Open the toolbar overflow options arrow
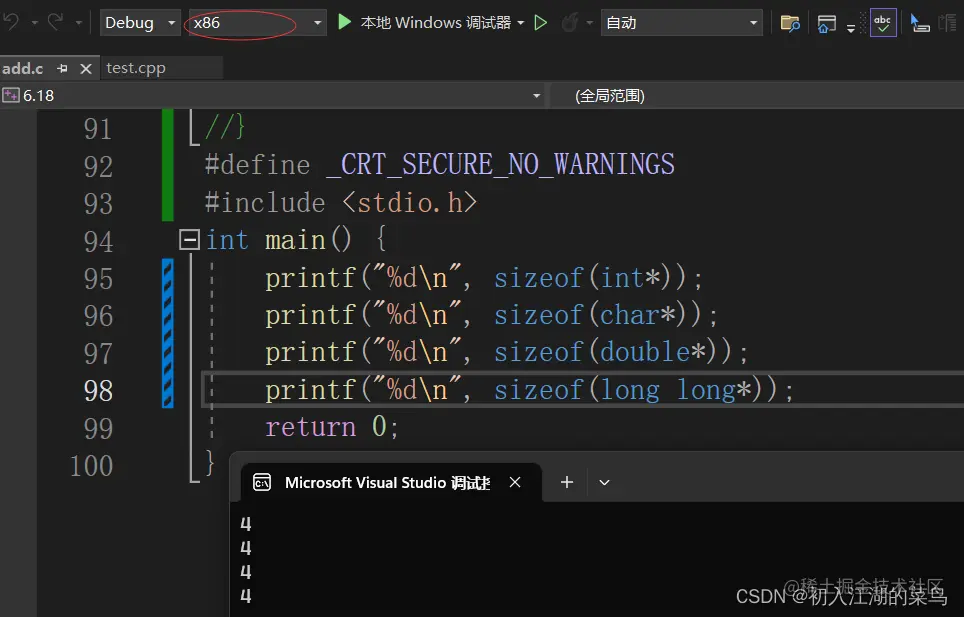This screenshot has height=617, width=964. [x=851, y=28]
